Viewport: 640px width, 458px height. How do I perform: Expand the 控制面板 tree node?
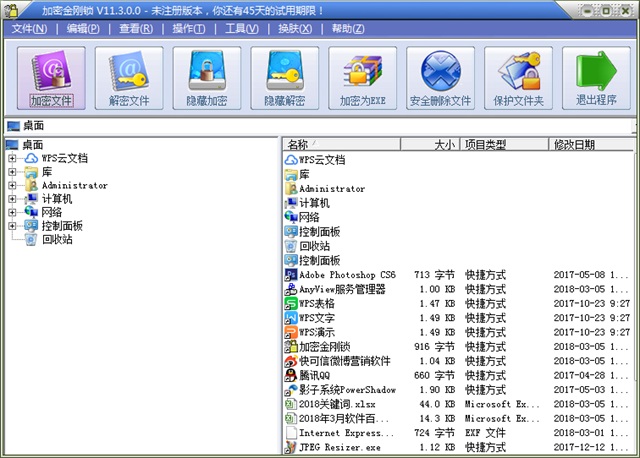12,226
